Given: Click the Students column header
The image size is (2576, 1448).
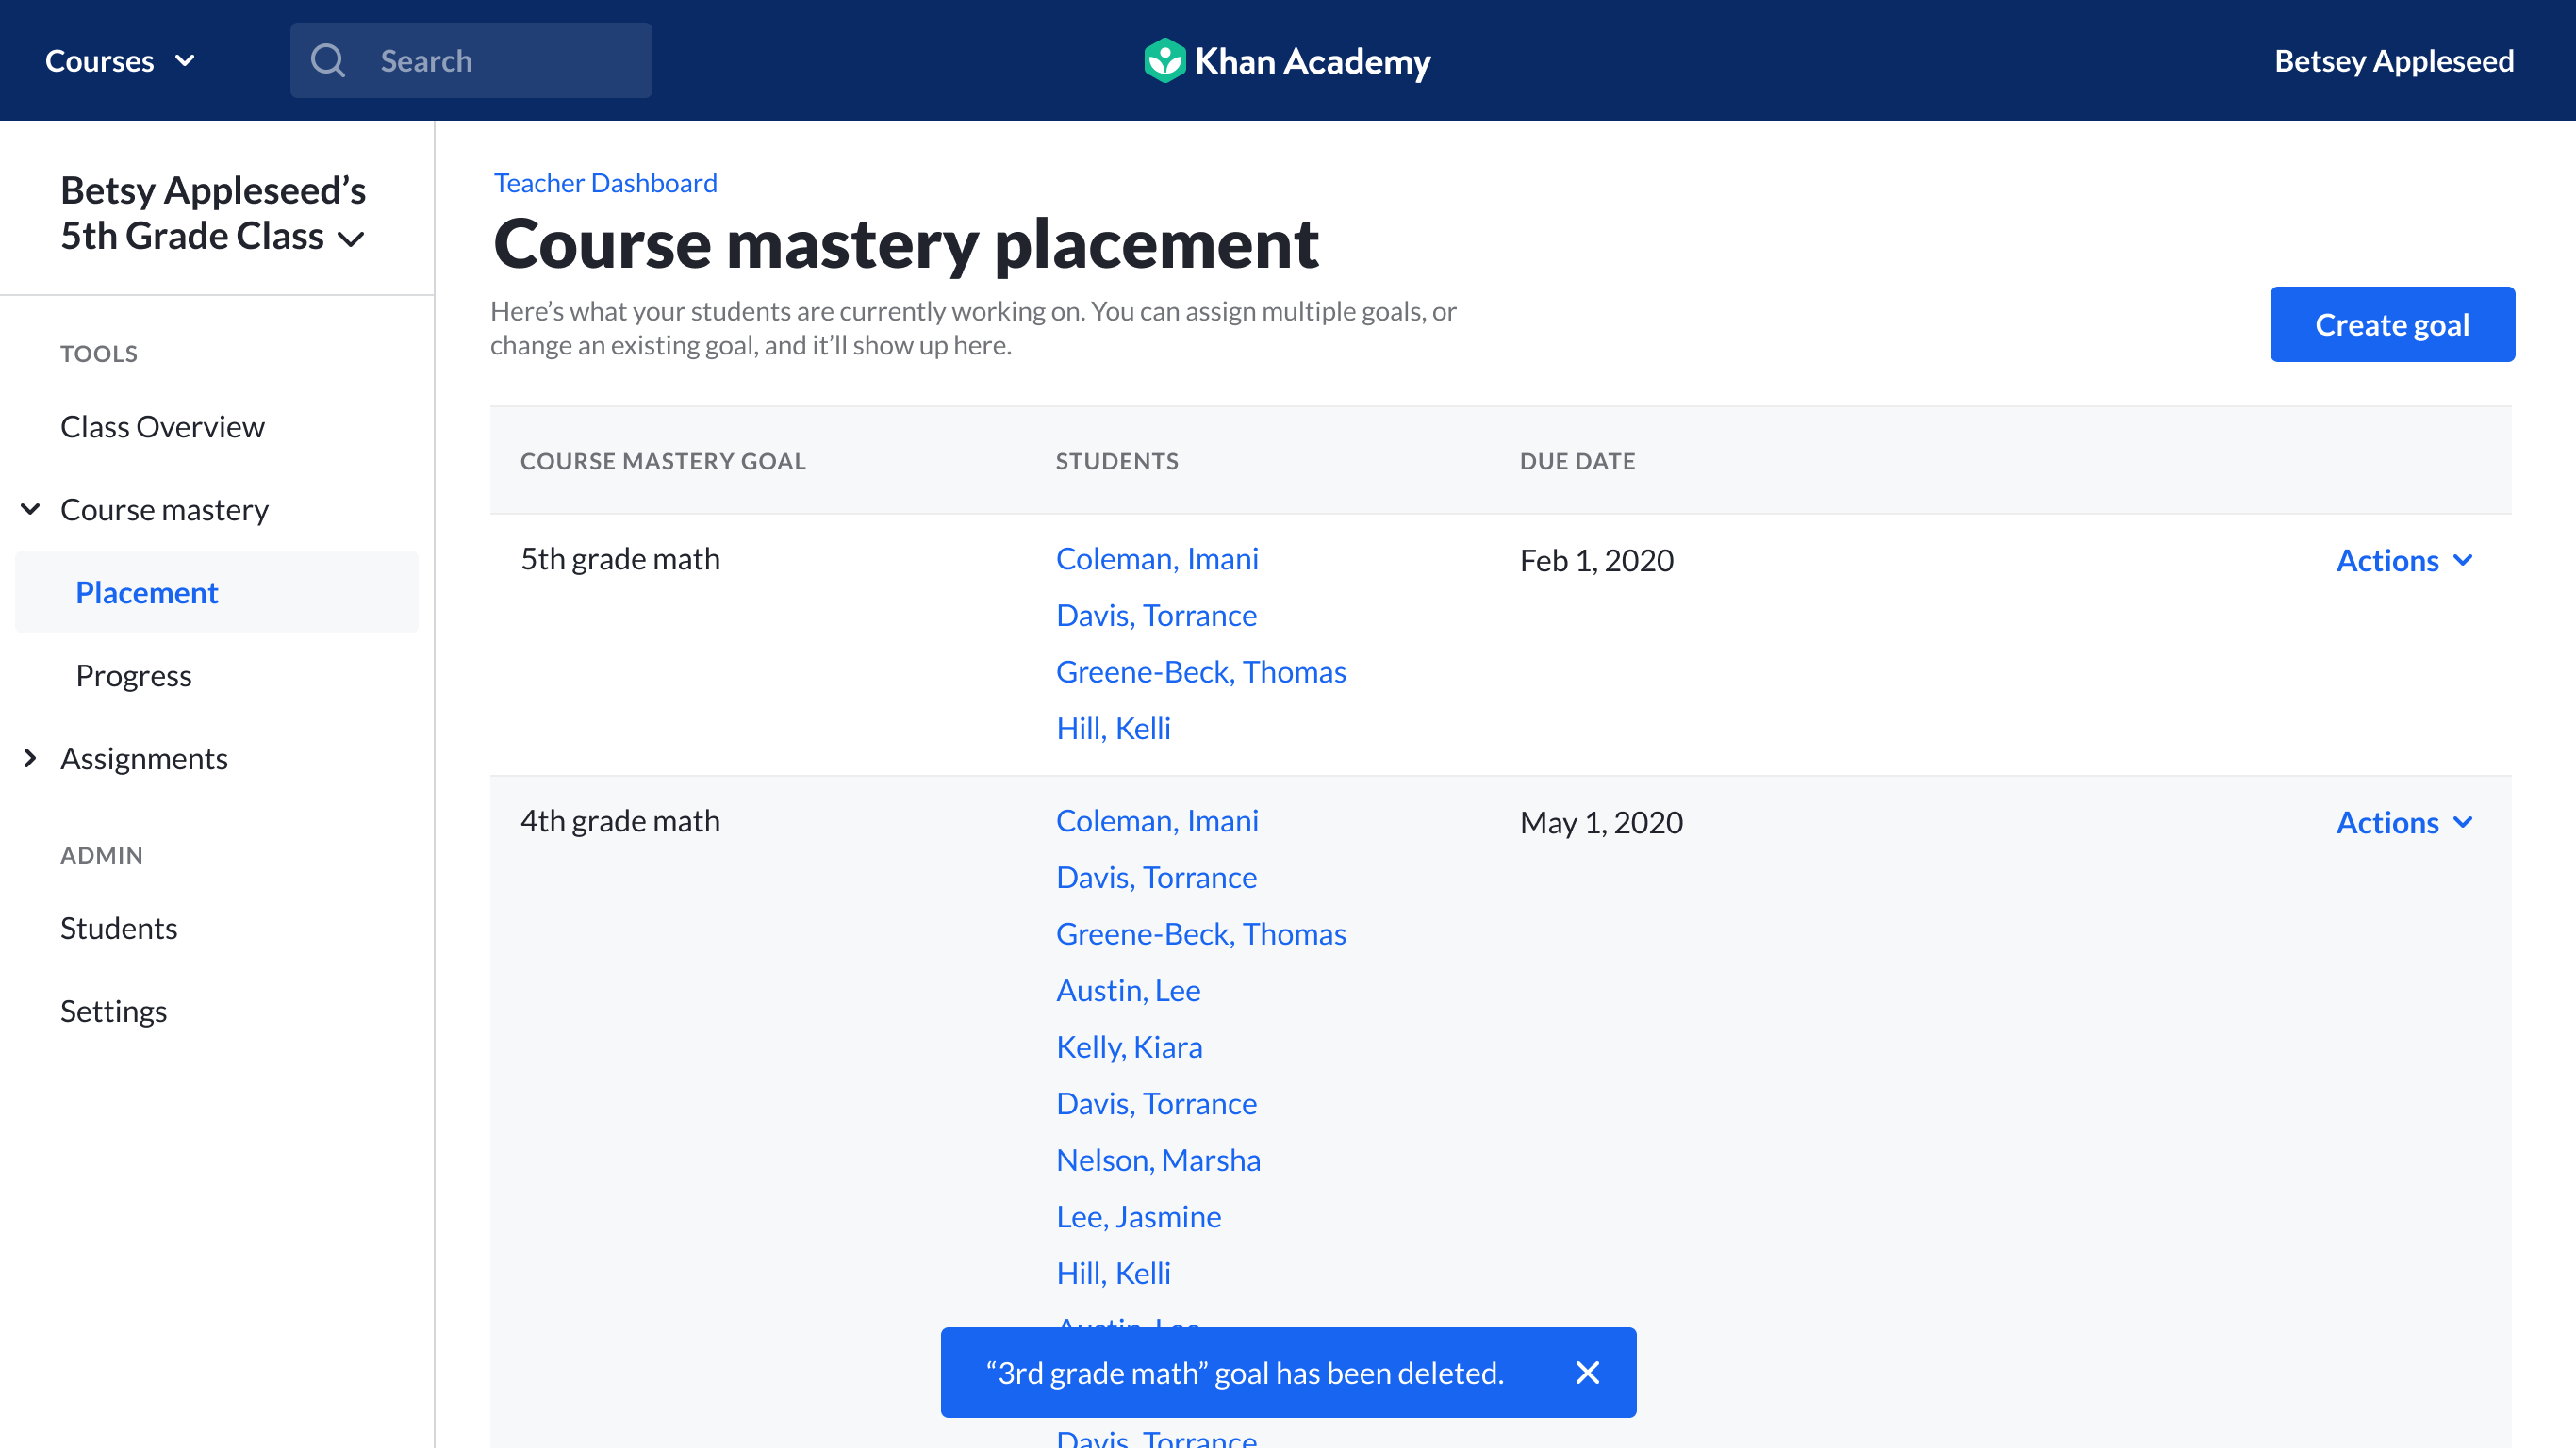Looking at the screenshot, I should 1117,461.
